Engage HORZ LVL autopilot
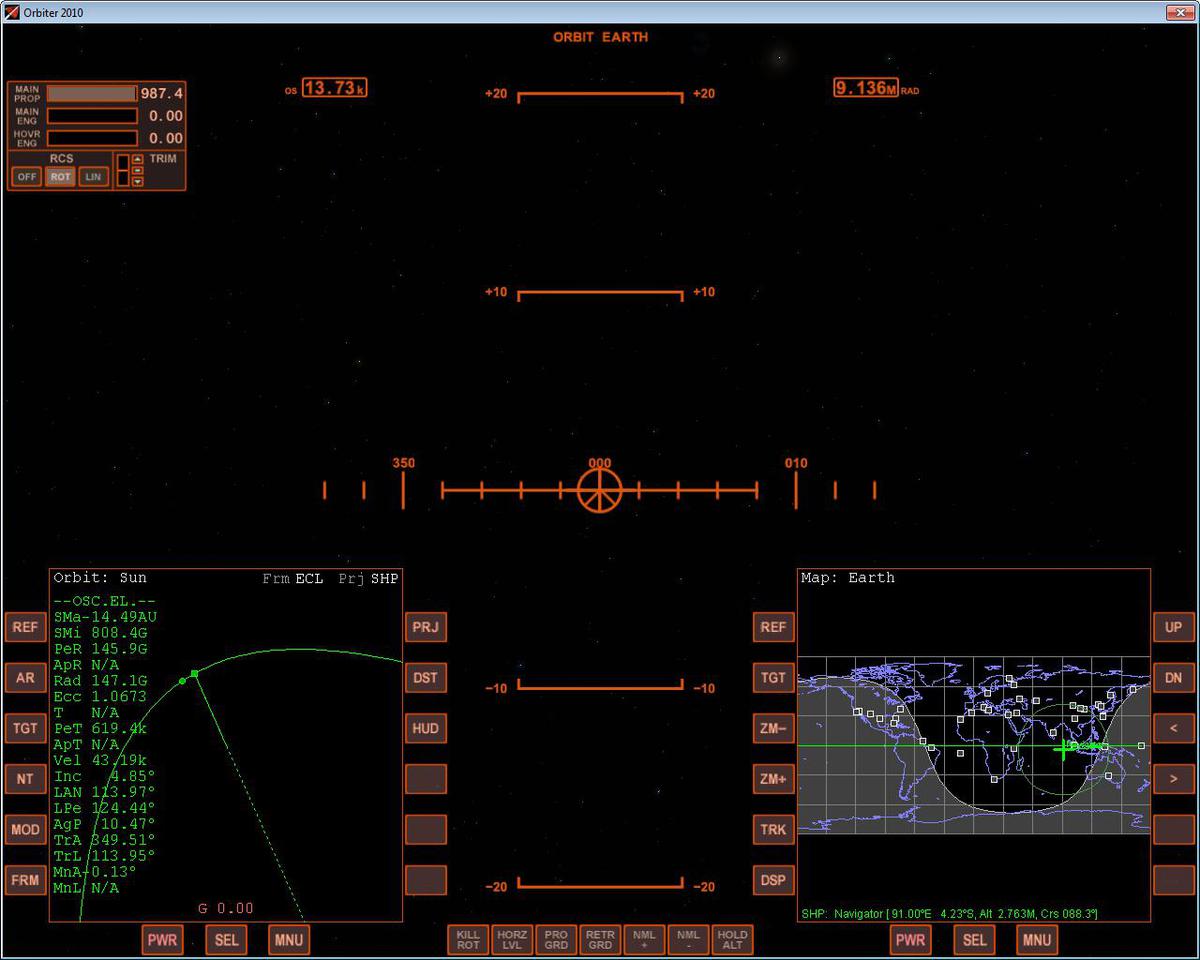This screenshot has width=1200, height=960. coord(512,940)
